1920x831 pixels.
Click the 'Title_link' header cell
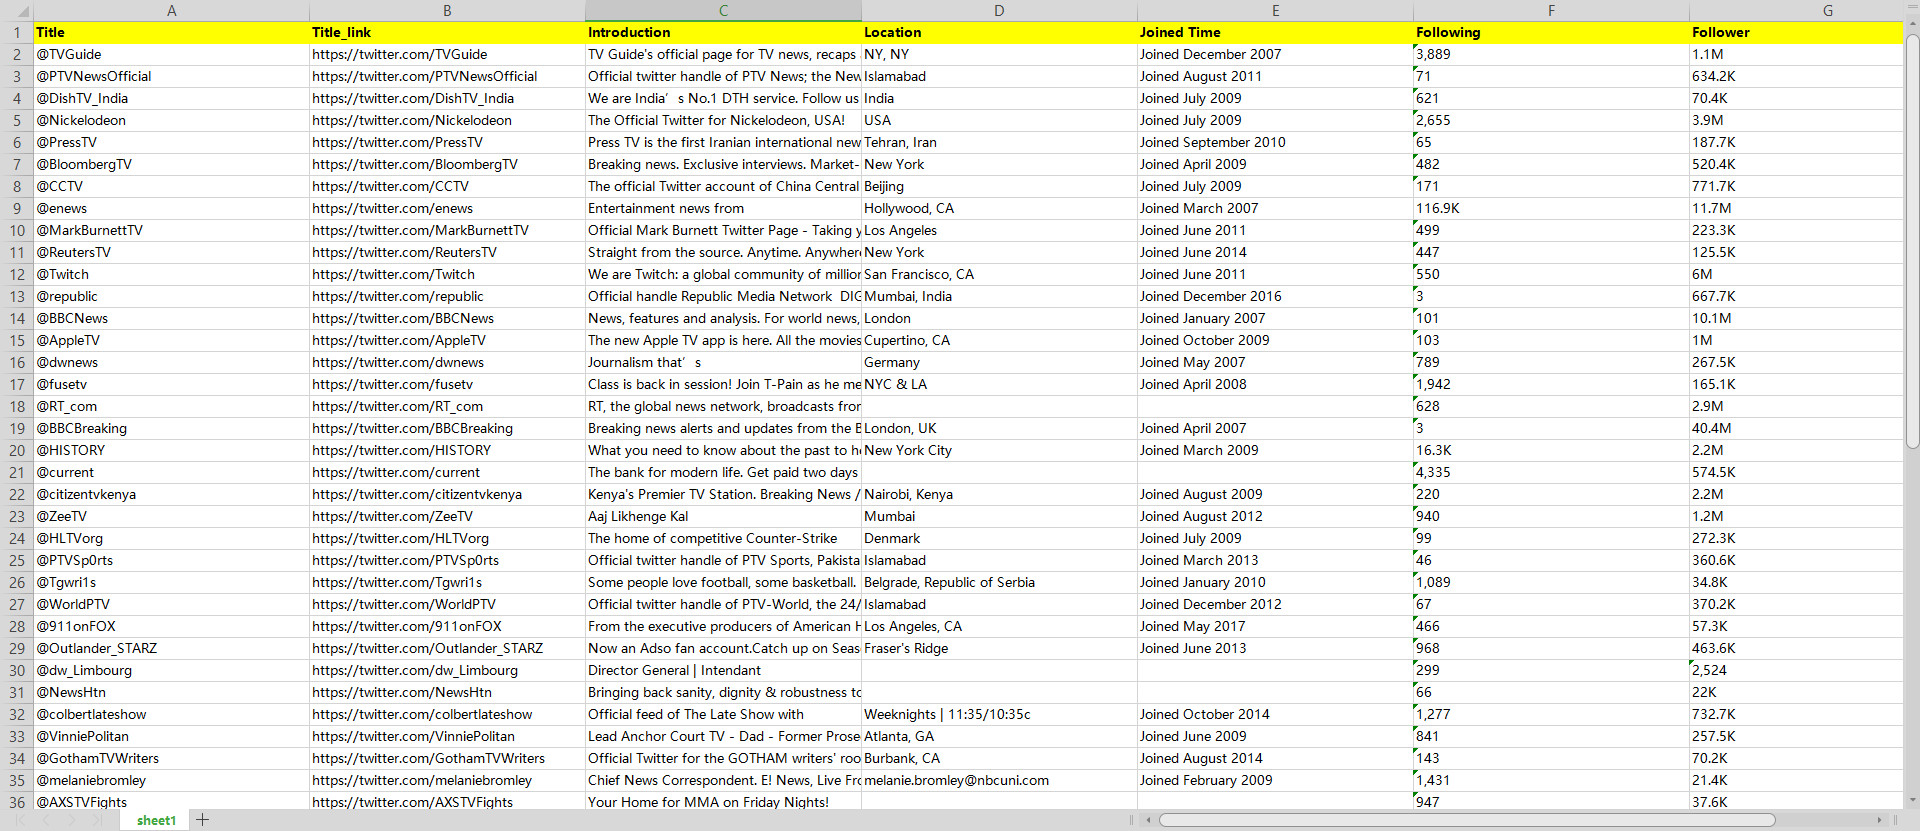coord(447,32)
